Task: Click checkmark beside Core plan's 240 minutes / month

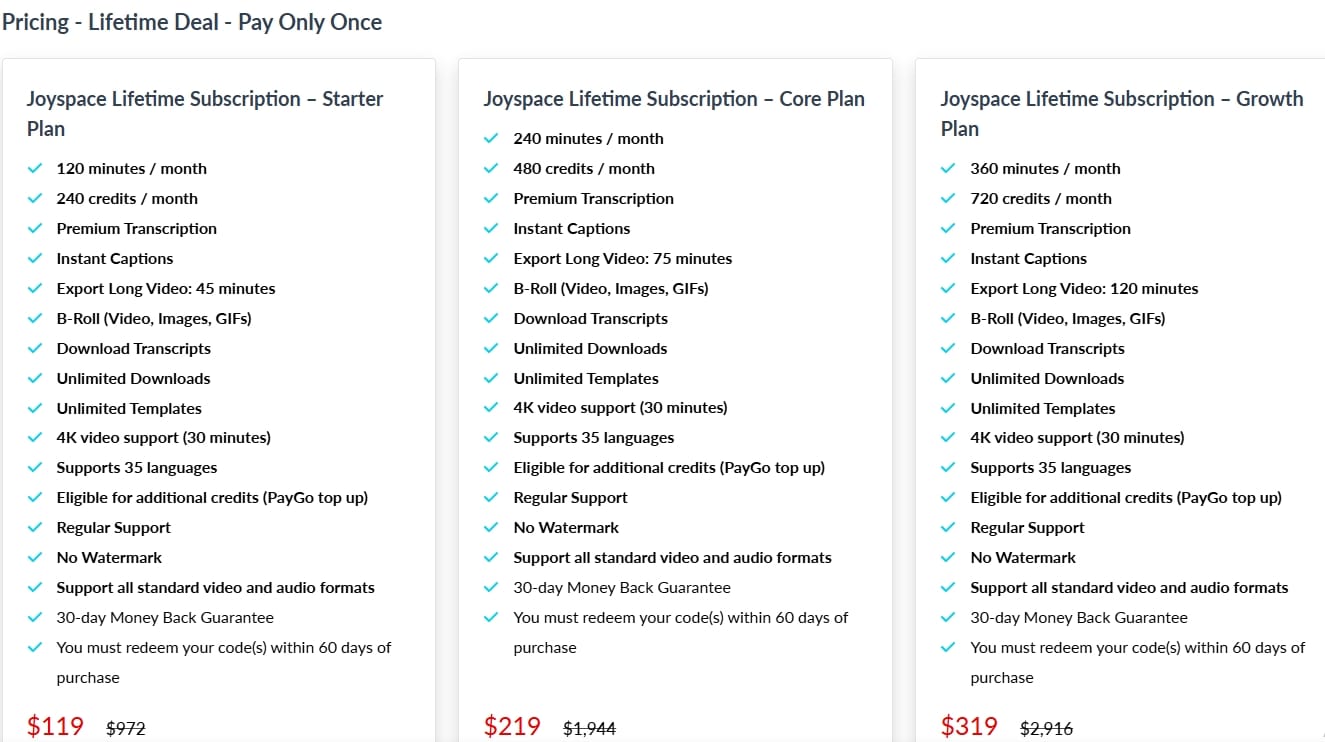Action: (x=491, y=139)
